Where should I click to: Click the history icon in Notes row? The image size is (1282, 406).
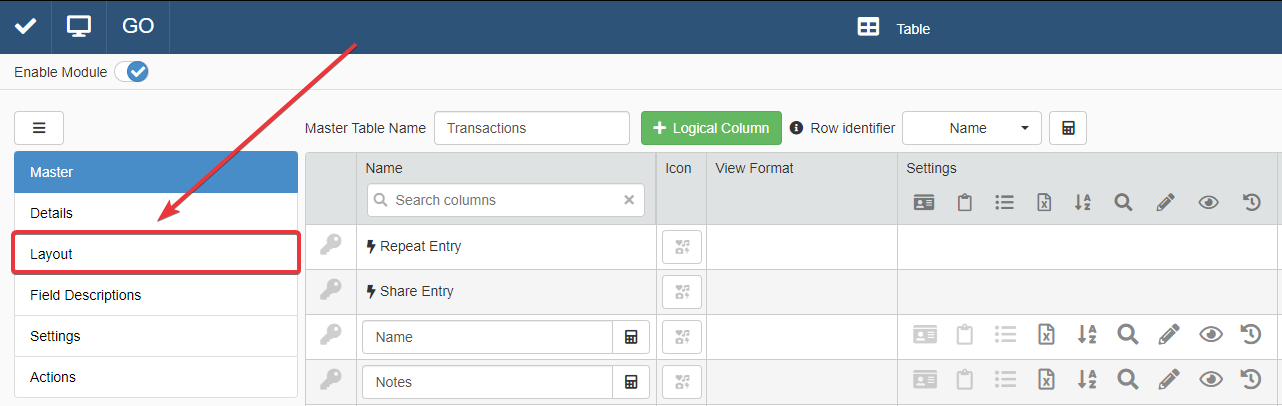pos(1250,380)
